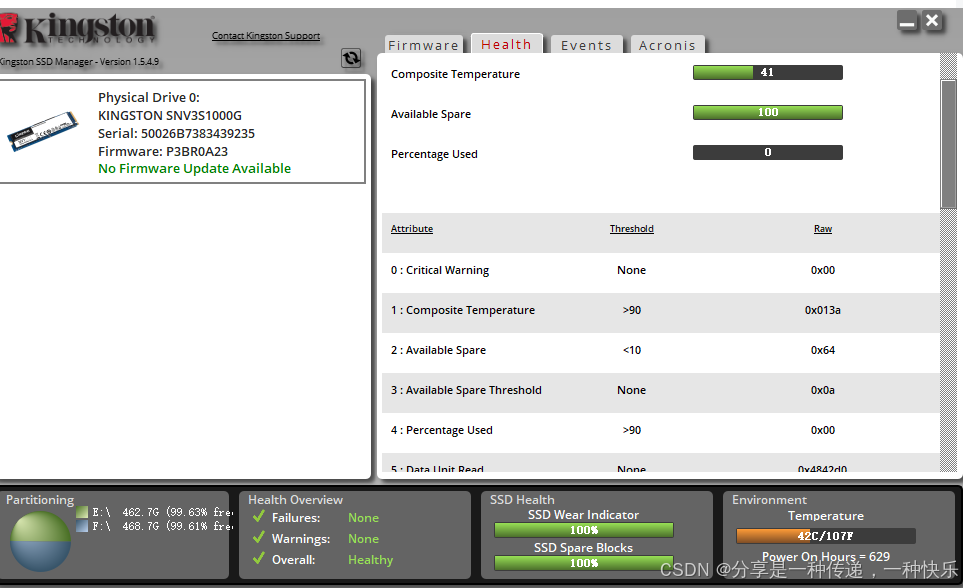The height and width of the screenshot is (588, 963).
Task: Click the Serial number text
Action: click(176, 133)
